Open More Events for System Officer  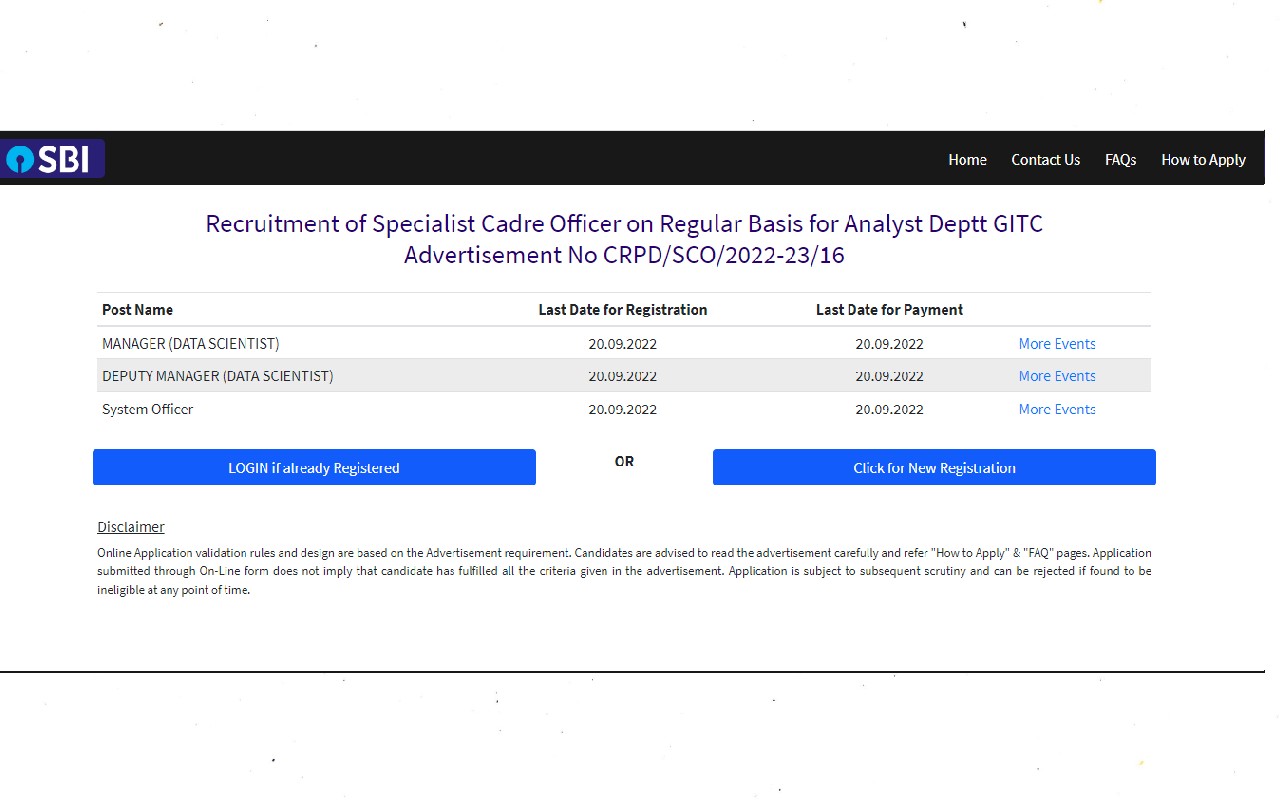1056,409
